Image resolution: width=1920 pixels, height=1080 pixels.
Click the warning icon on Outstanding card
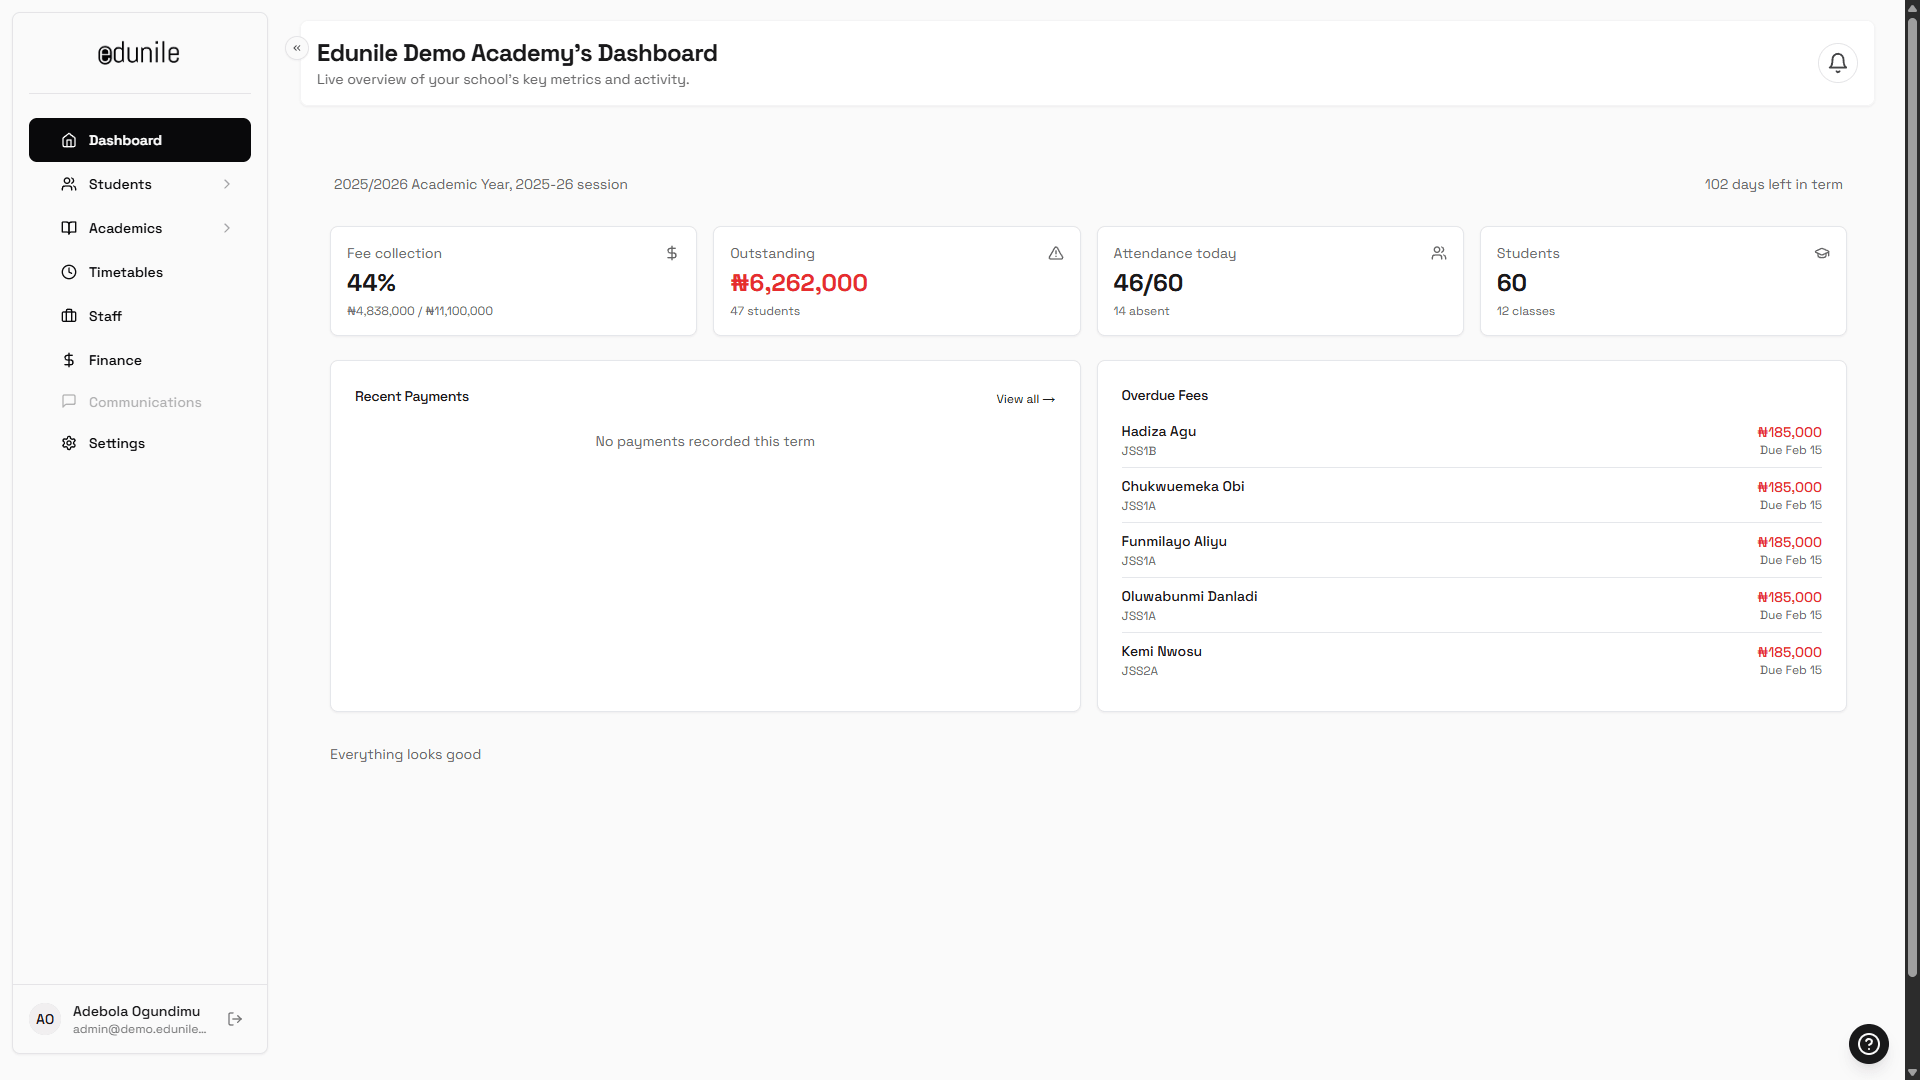point(1055,253)
